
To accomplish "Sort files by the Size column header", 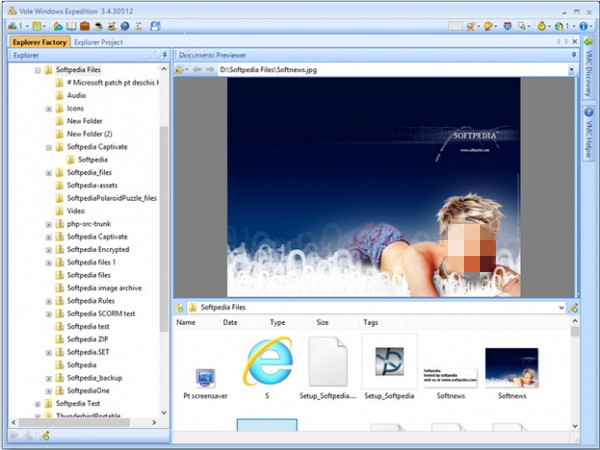I will tap(322, 323).
